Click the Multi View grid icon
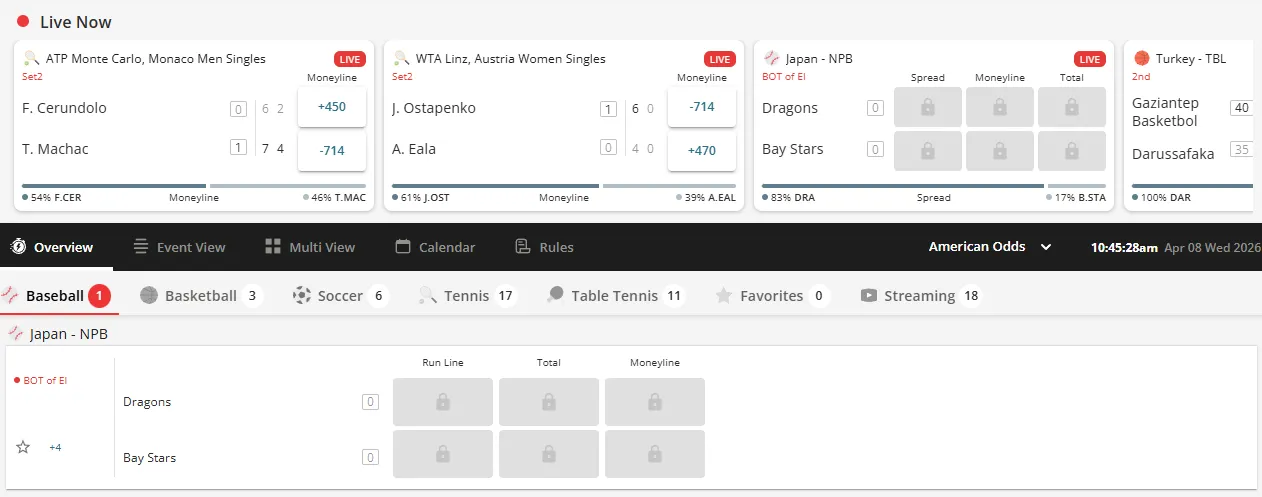 point(273,247)
